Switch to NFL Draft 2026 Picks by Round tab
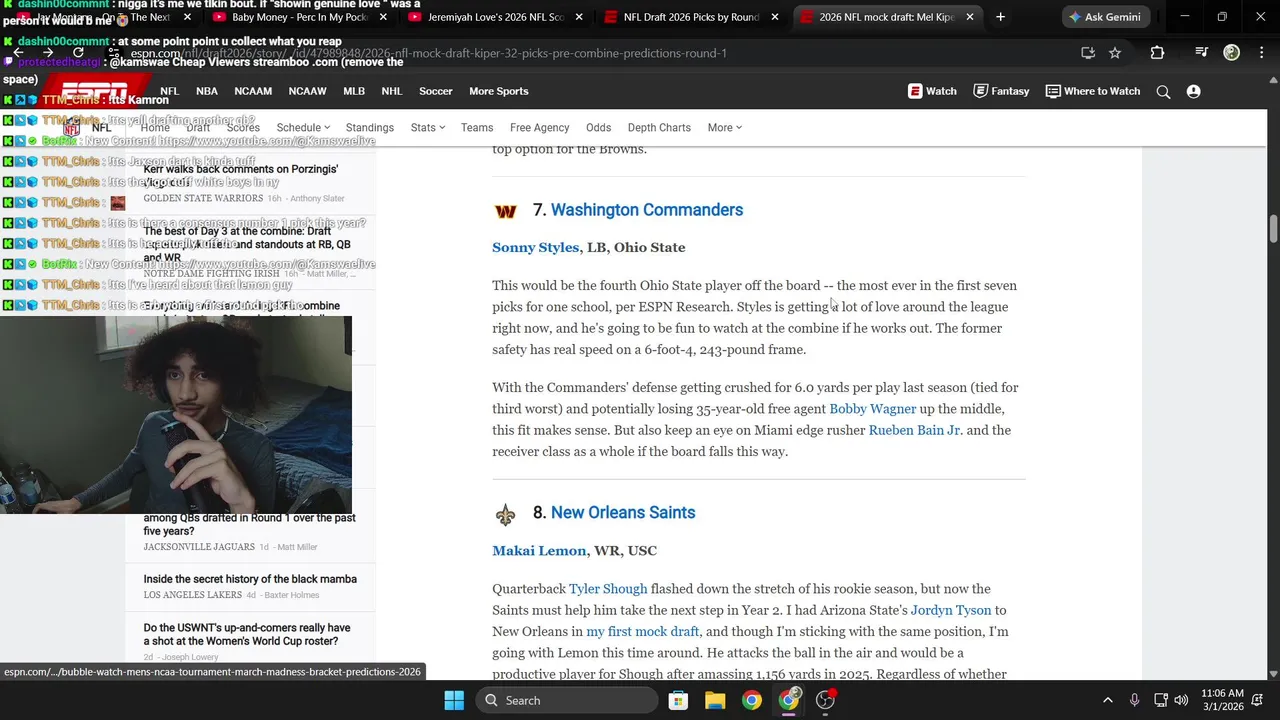Screen dimensions: 1280x720 [x=691, y=17]
